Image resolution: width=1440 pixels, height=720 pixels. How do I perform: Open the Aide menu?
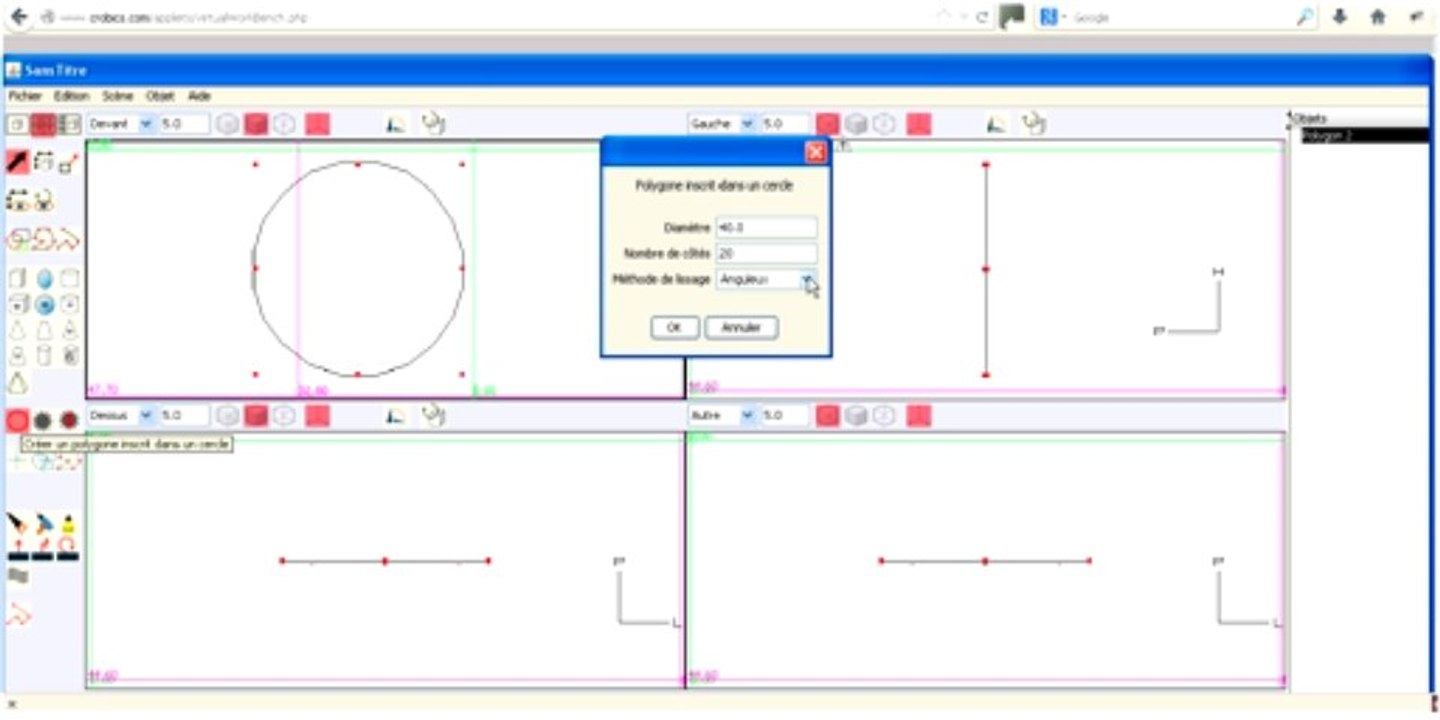[x=199, y=96]
